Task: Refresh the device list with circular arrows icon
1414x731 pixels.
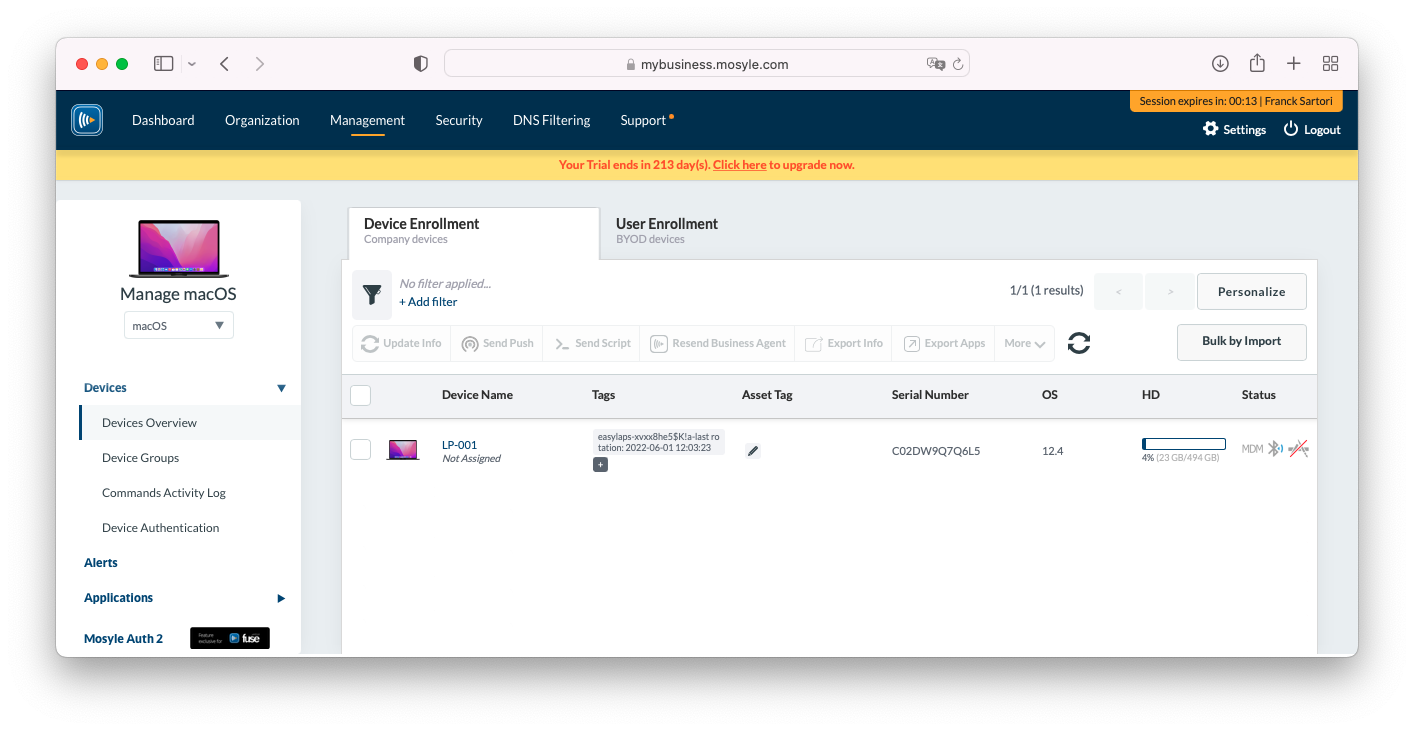Action: coord(1079,343)
